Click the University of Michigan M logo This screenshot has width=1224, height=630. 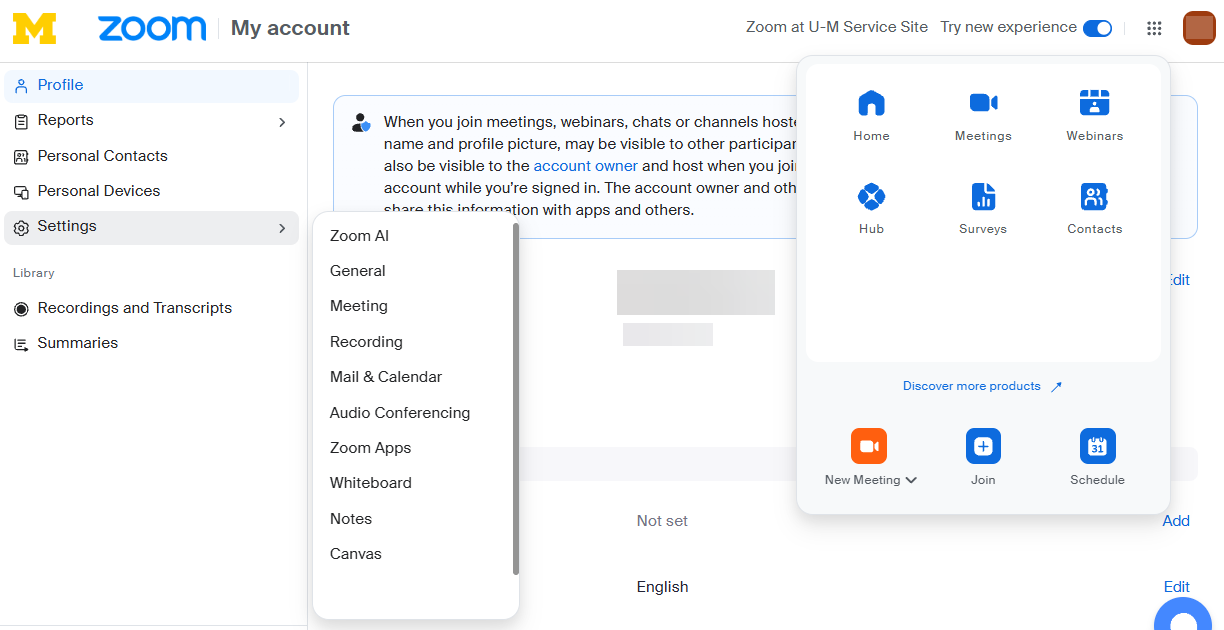point(34,28)
